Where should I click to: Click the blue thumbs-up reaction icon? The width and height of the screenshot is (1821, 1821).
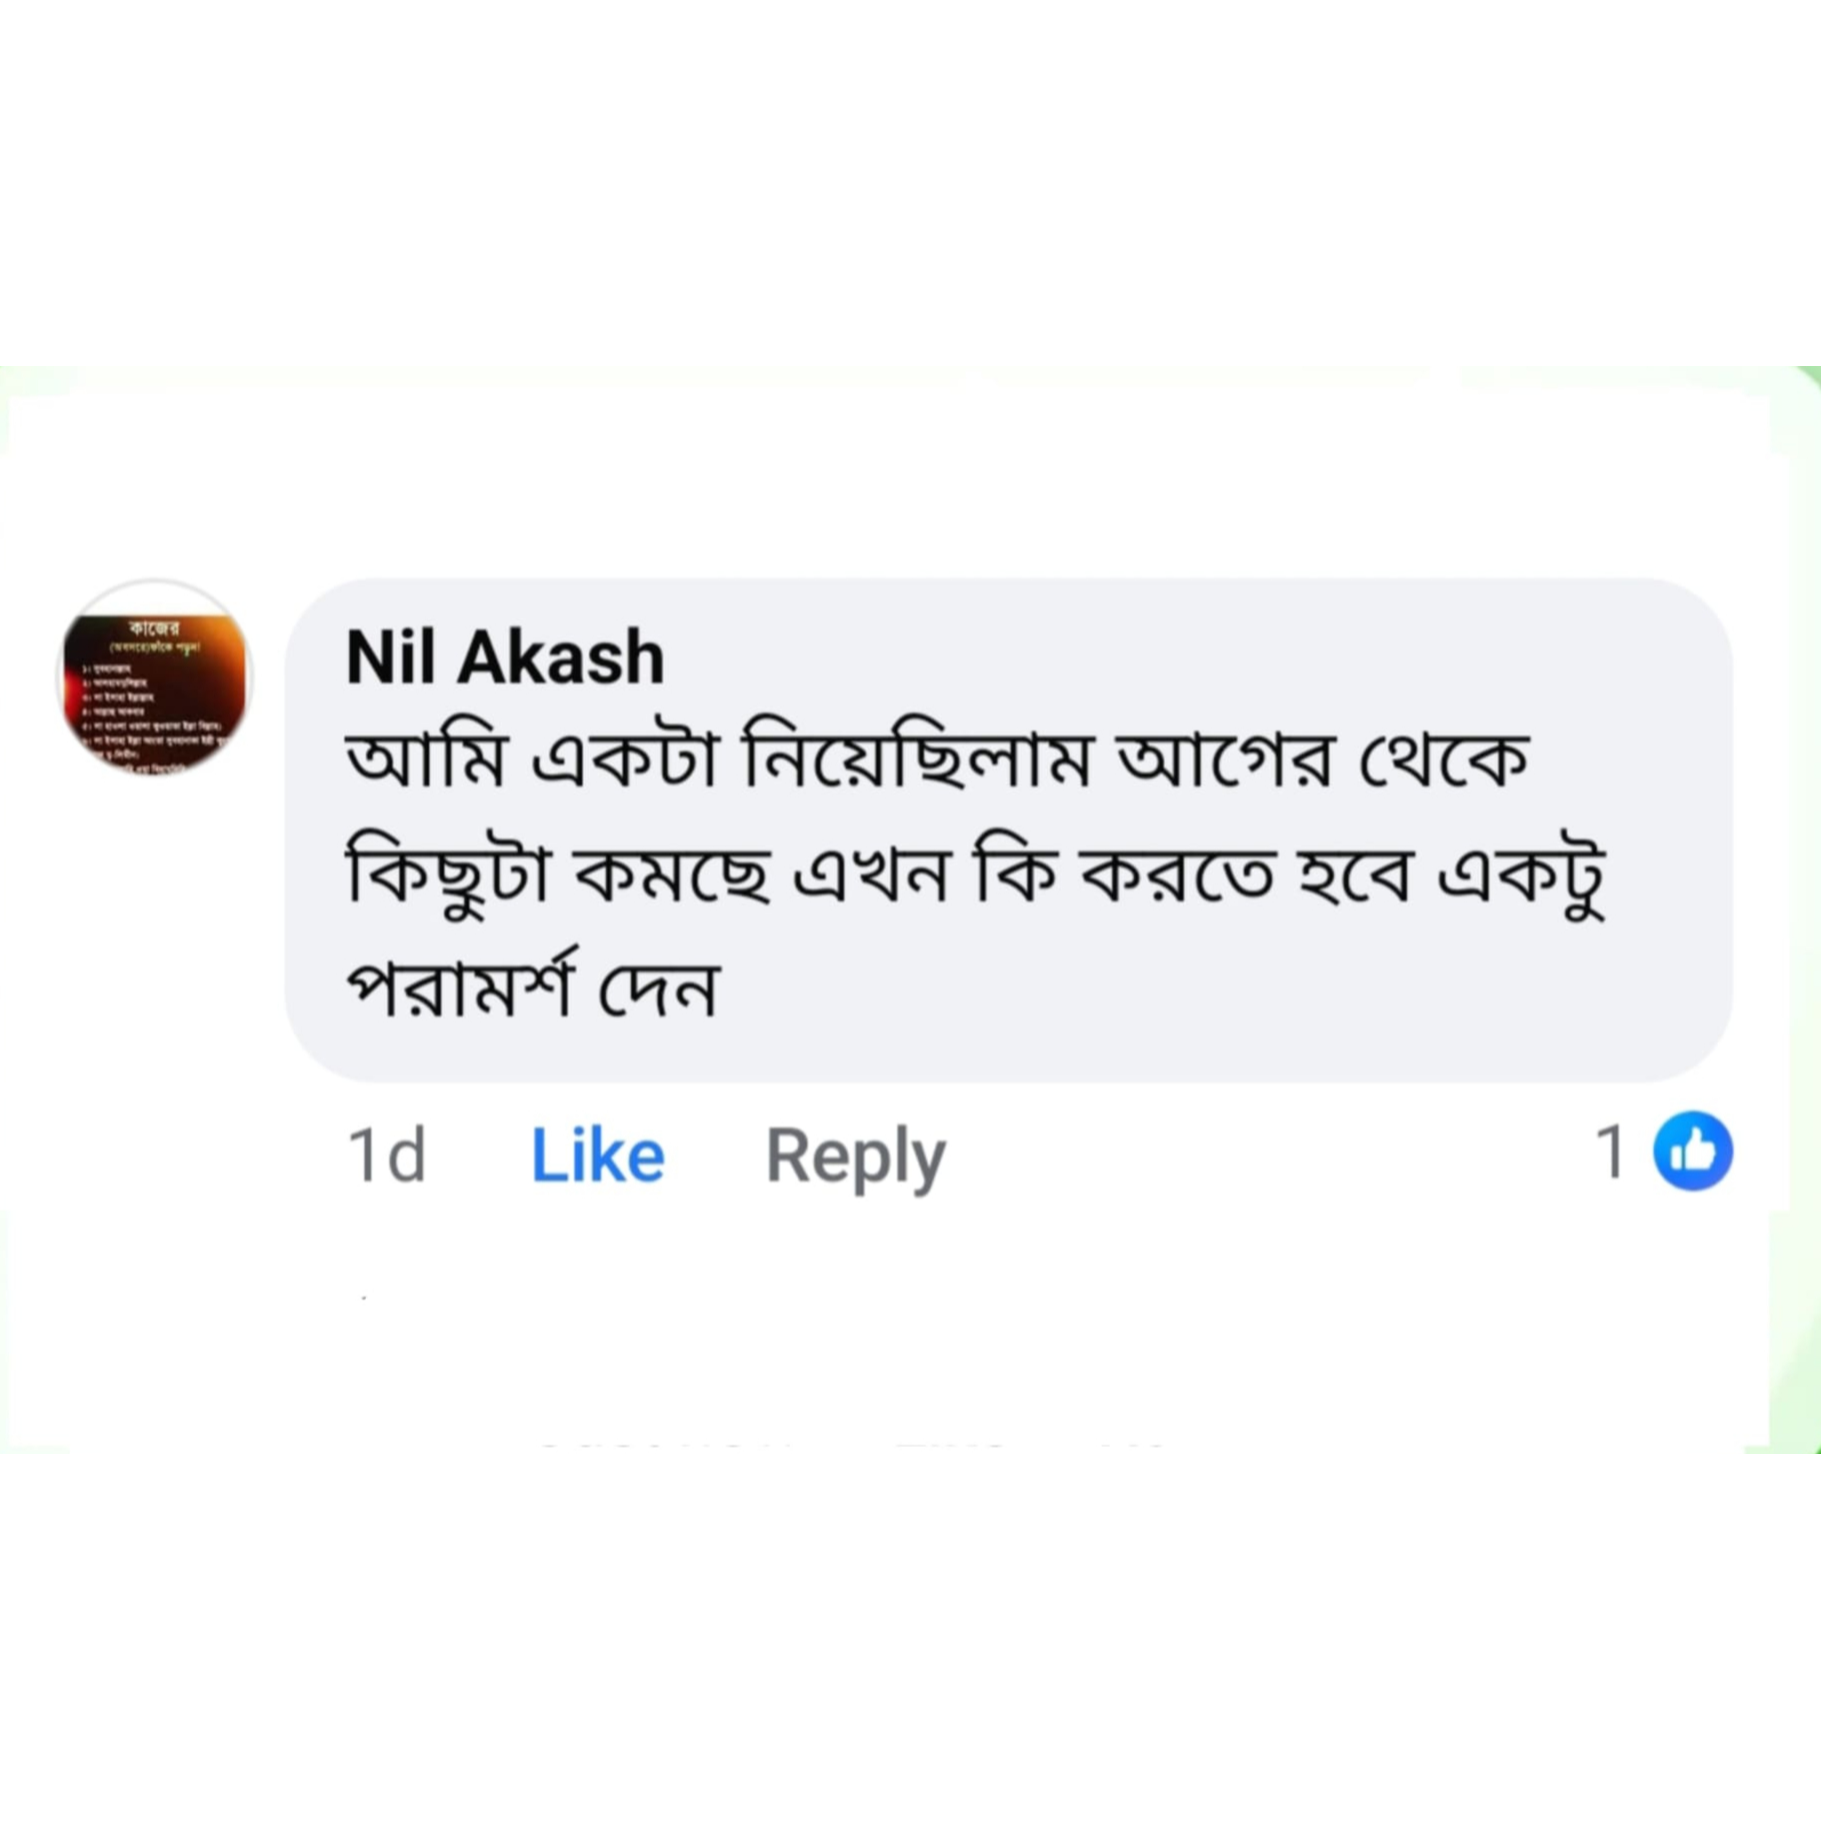[1692, 1151]
